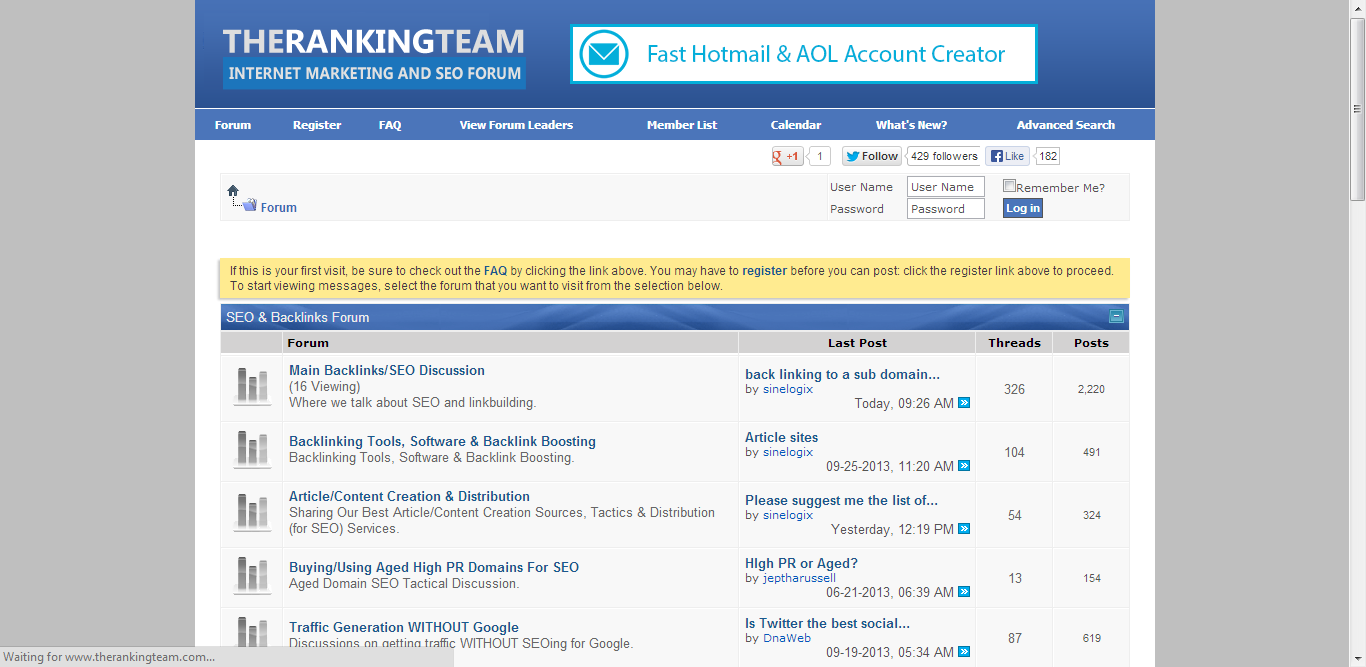Collapse the SEO & Backlinks Forum section
1366x667 pixels.
[x=1116, y=317]
